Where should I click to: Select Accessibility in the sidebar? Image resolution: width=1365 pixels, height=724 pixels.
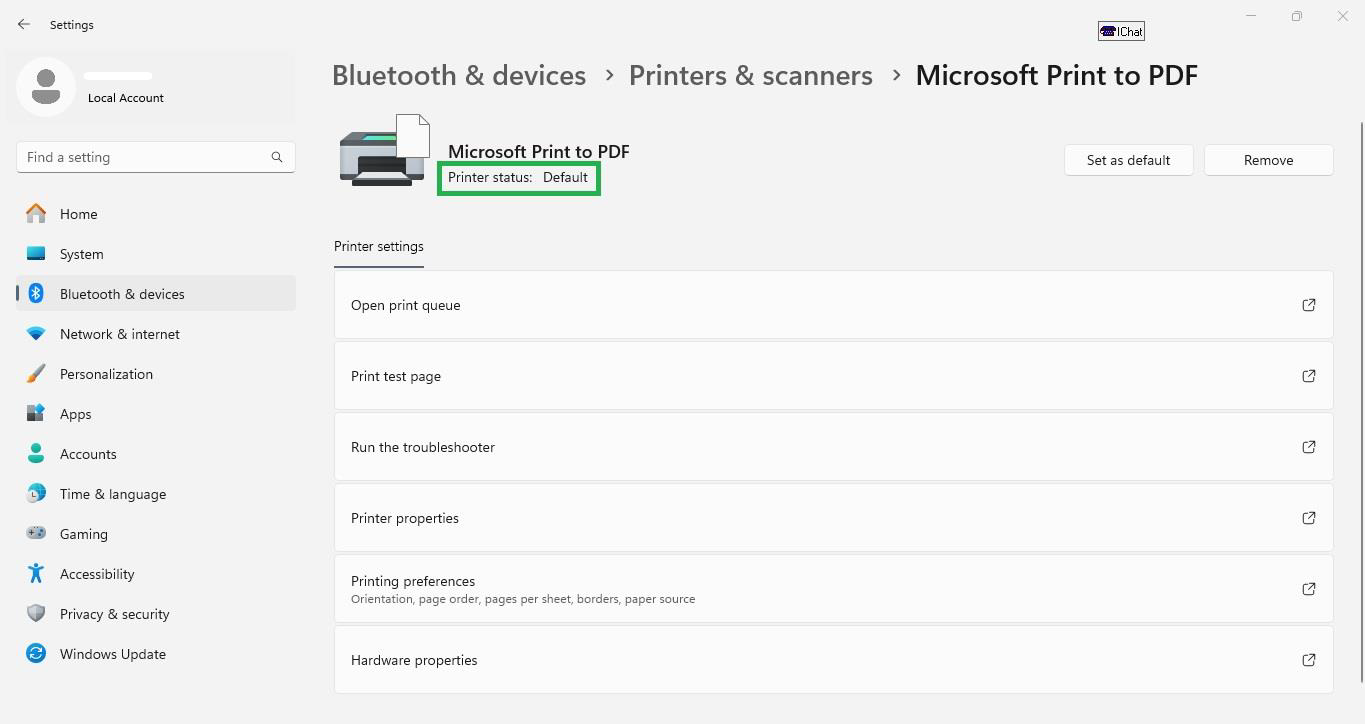[x=96, y=574]
